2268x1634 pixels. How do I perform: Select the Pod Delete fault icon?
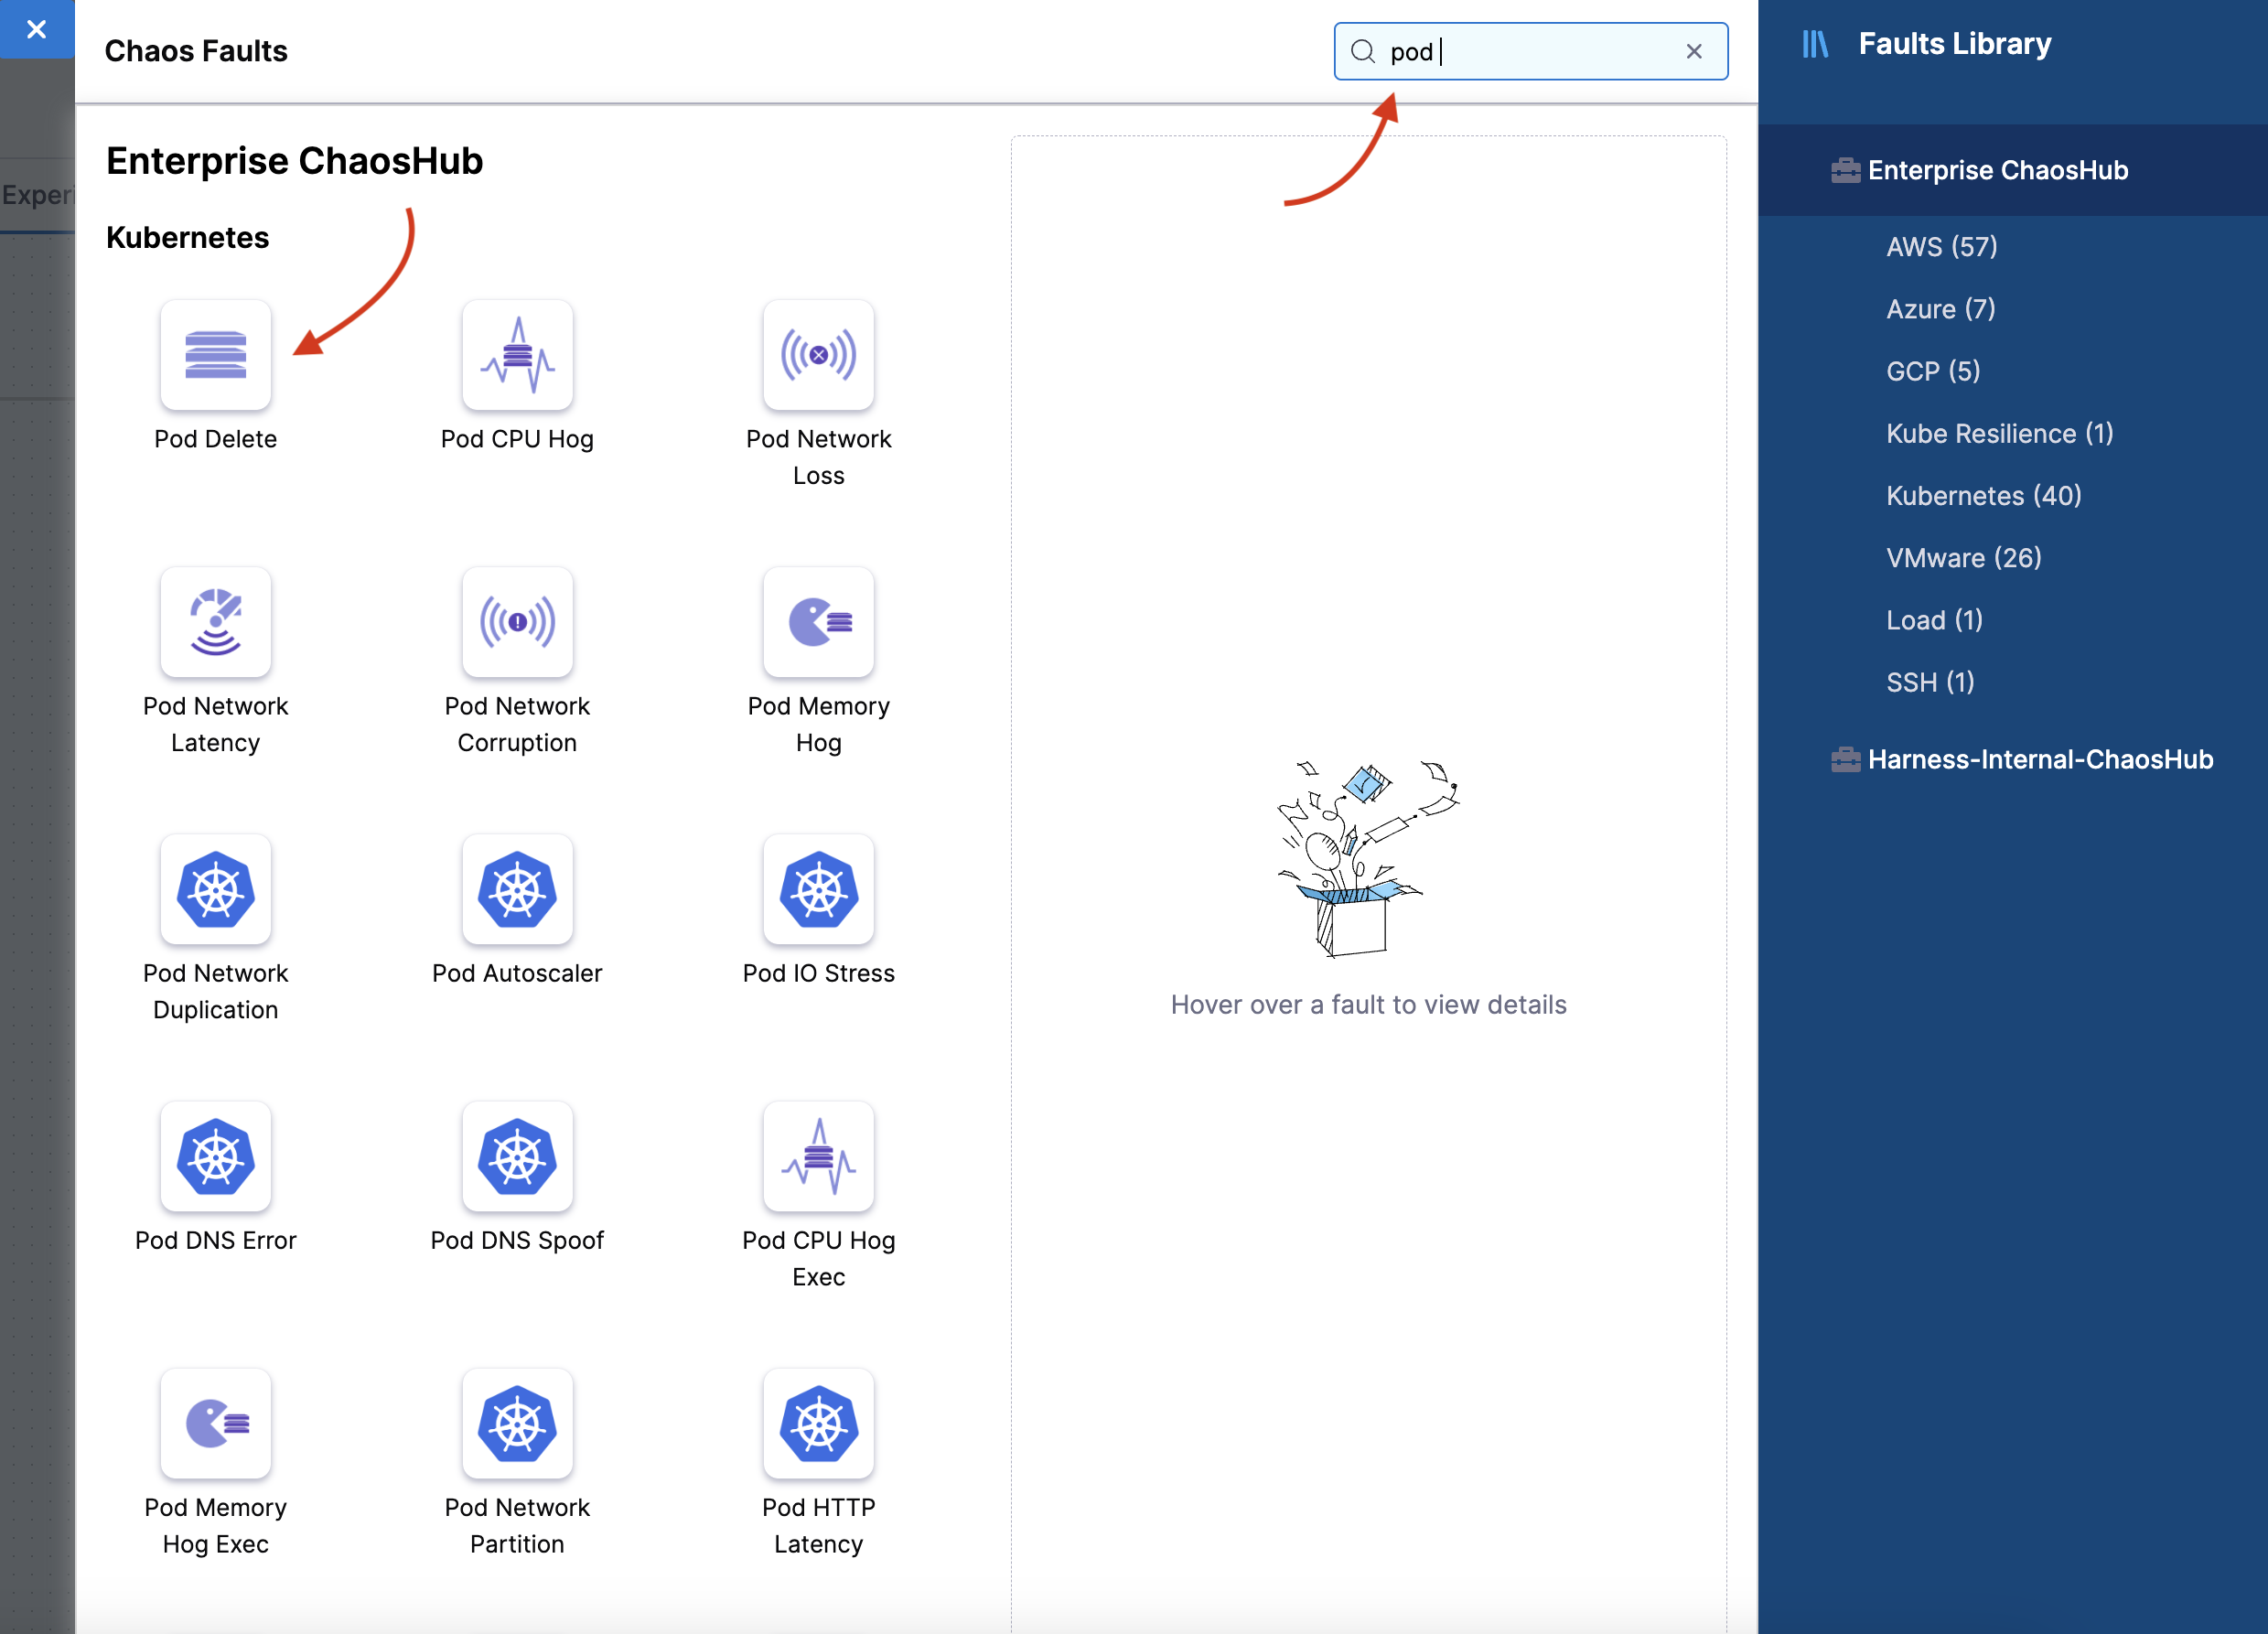point(215,355)
